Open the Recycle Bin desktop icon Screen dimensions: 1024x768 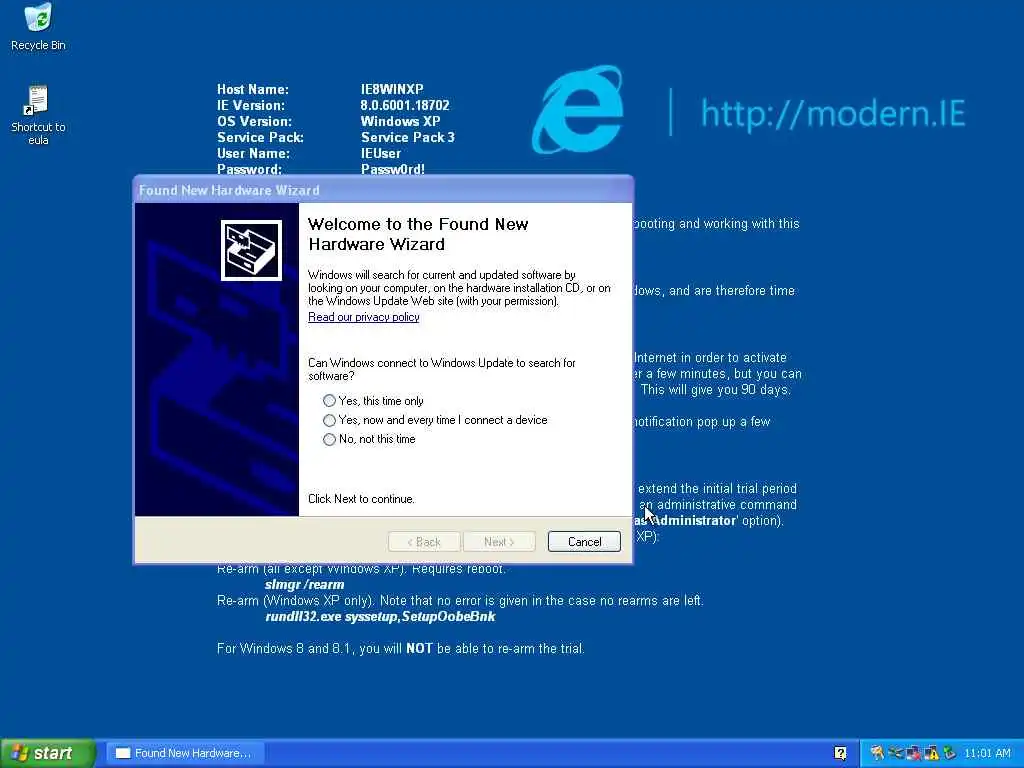(x=38, y=27)
